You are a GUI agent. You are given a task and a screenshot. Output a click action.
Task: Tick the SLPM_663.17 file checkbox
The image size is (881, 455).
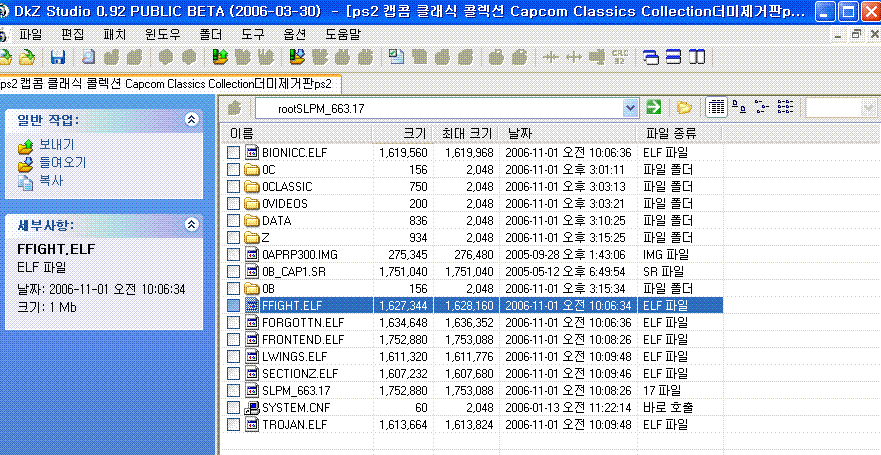click(x=233, y=390)
